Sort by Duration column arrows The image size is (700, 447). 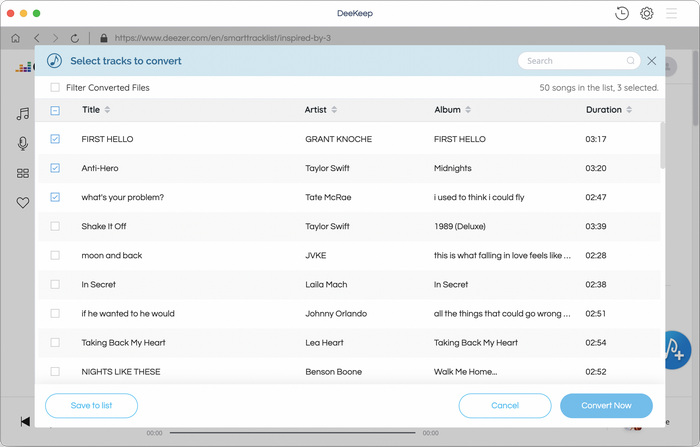(x=629, y=110)
